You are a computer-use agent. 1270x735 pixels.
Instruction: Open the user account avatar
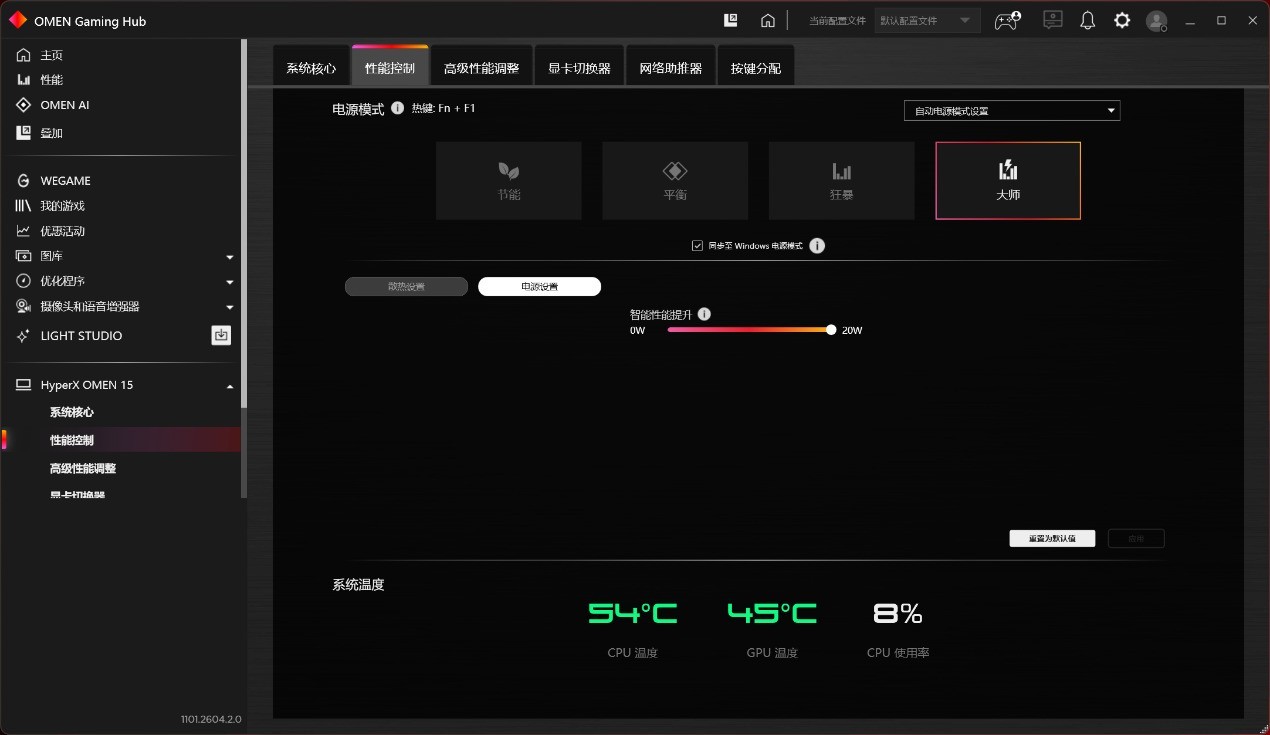(x=1156, y=20)
